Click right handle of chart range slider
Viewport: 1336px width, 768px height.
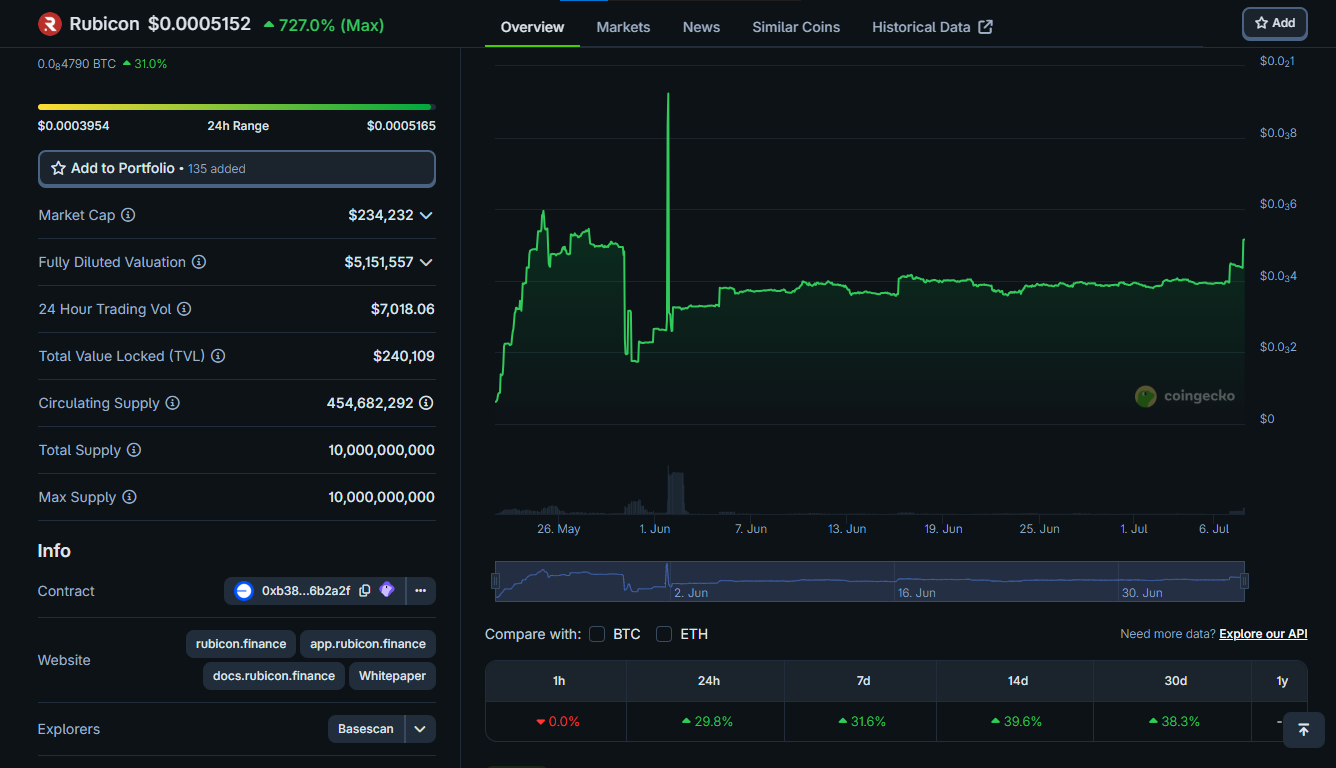[x=1245, y=581]
